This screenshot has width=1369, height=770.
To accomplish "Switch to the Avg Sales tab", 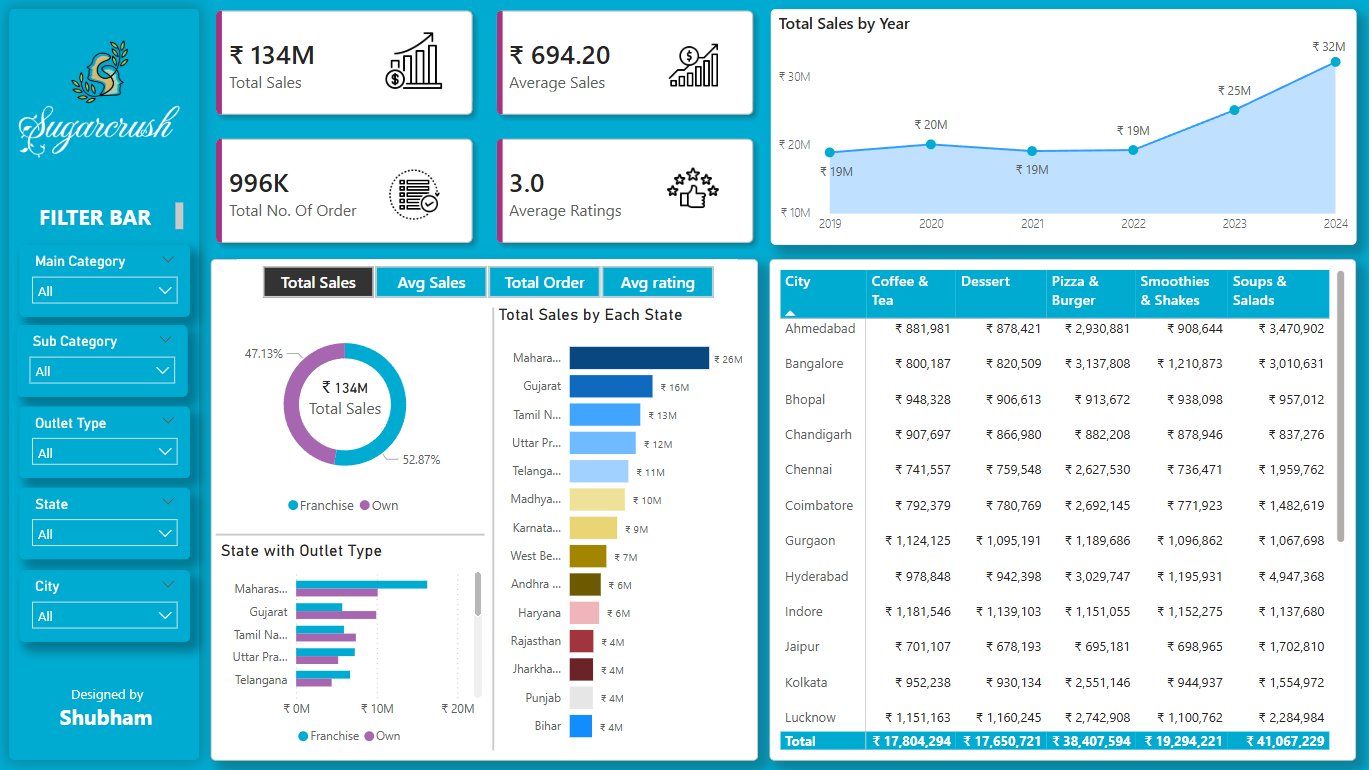I will 431,283.
